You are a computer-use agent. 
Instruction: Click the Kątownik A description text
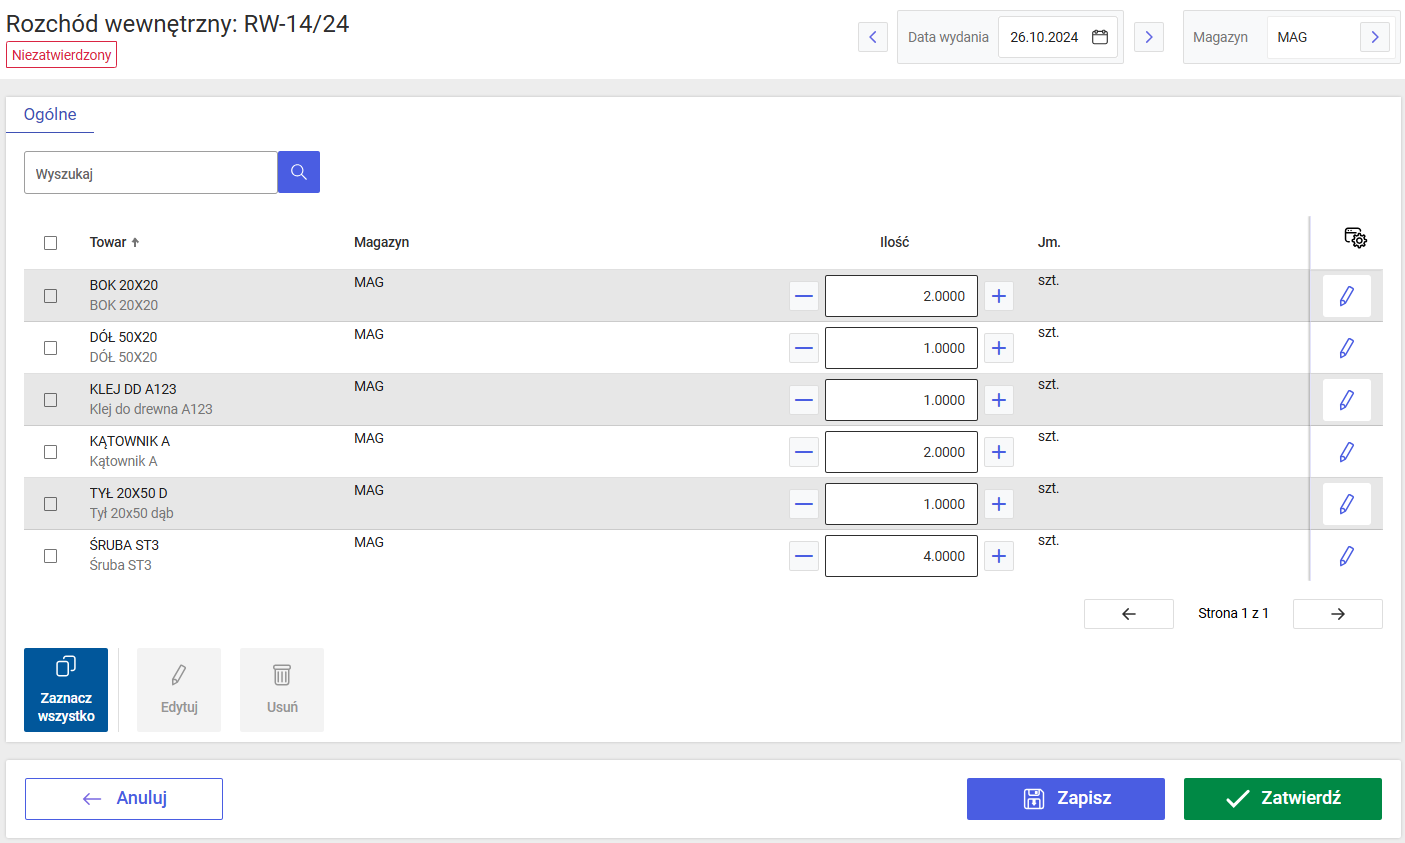click(123, 461)
